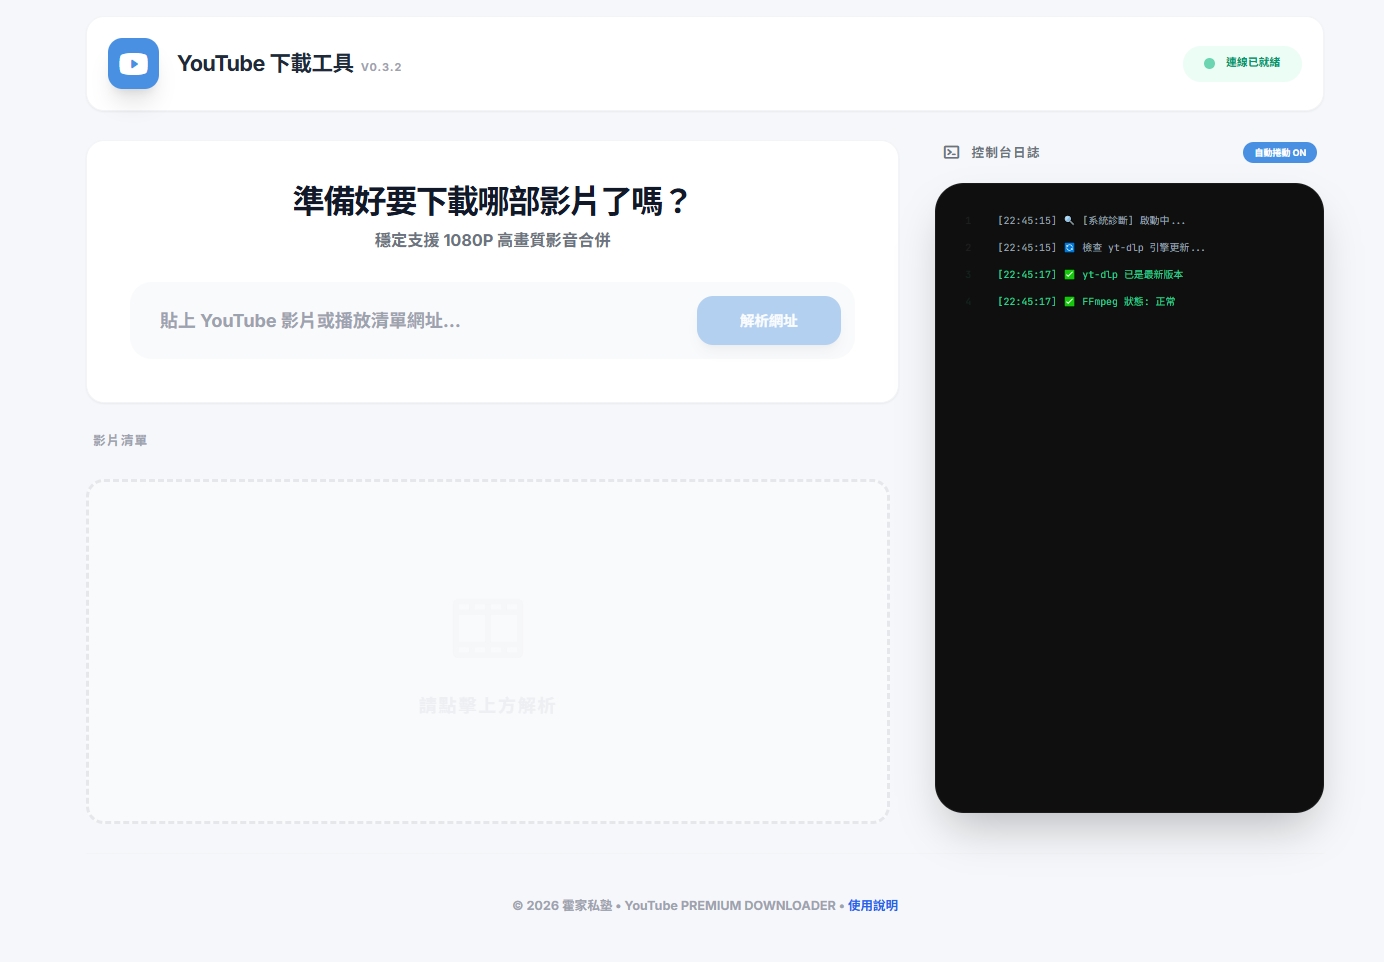Click the faded film strip icon in video list
The image size is (1384, 962).
click(x=488, y=628)
